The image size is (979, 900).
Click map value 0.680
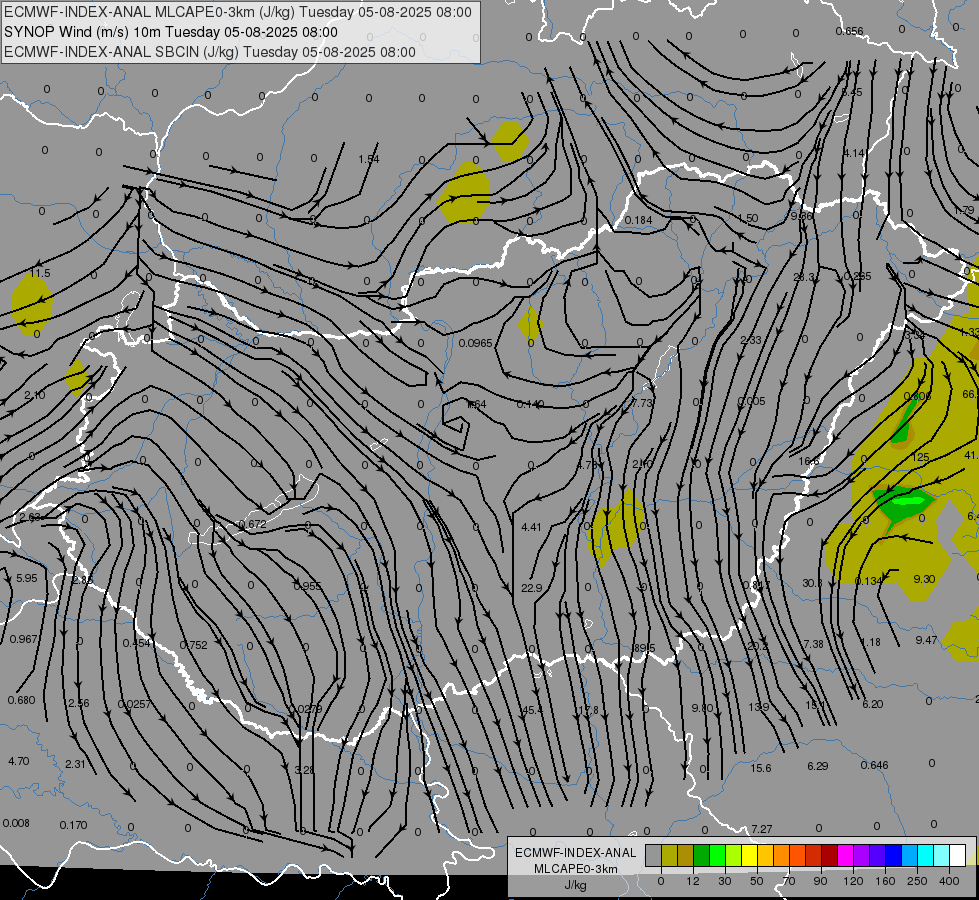point(22,700)
